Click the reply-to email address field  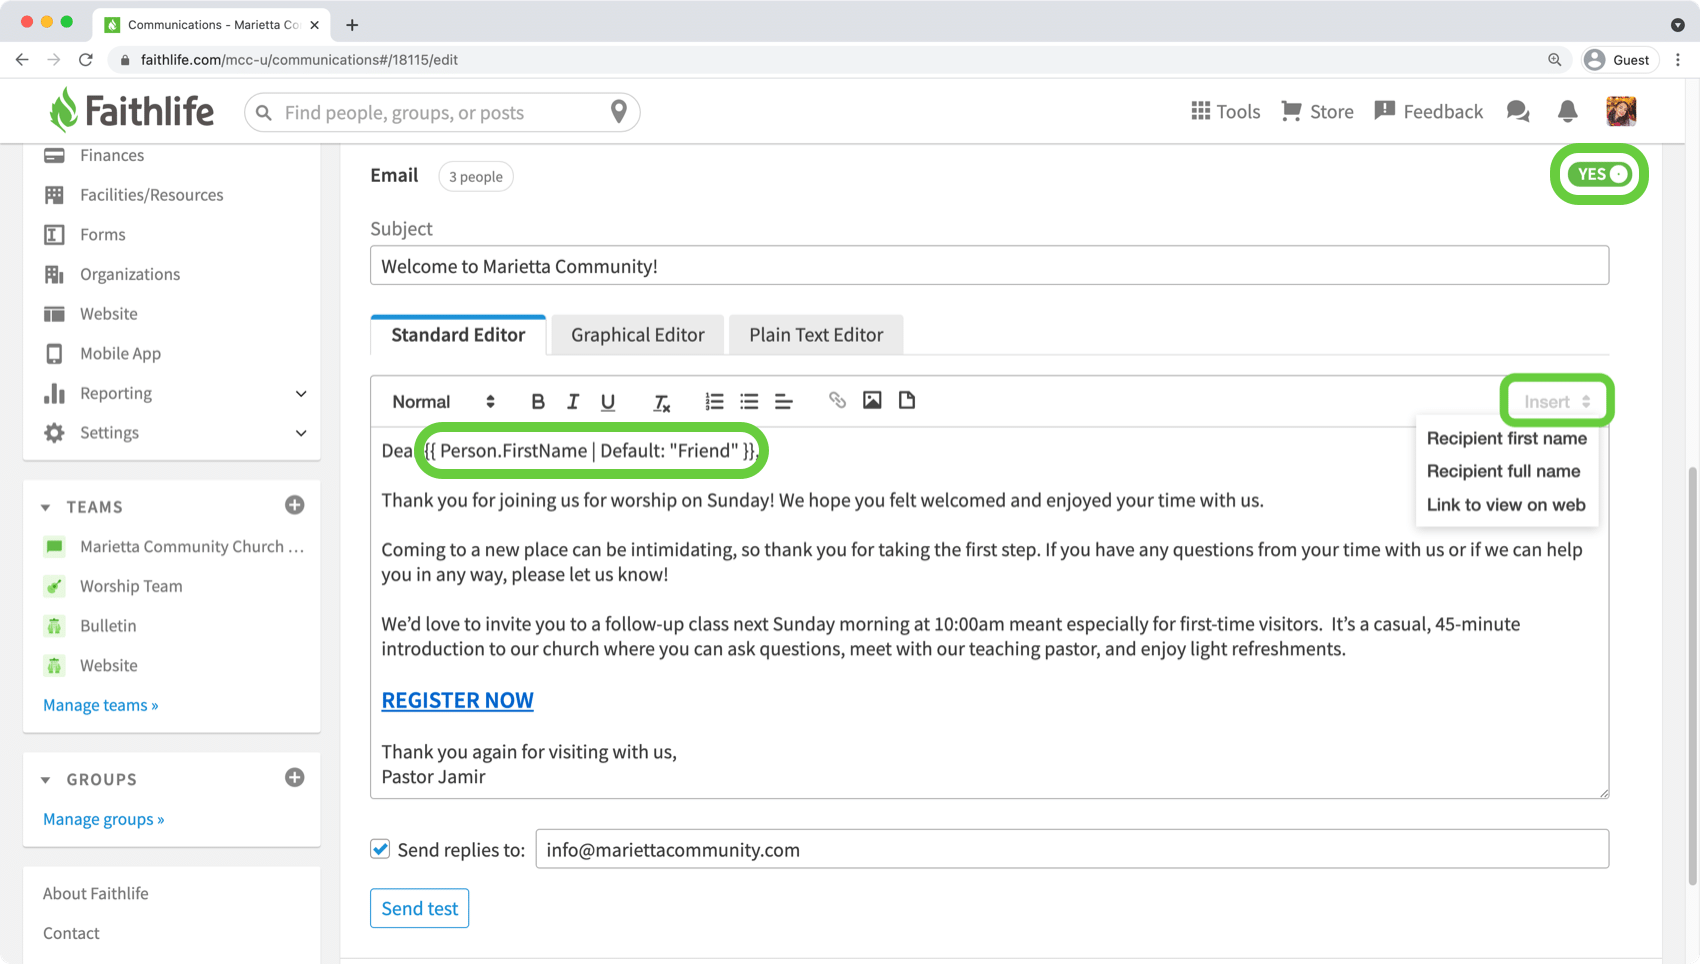click(x=1072, y=849)
